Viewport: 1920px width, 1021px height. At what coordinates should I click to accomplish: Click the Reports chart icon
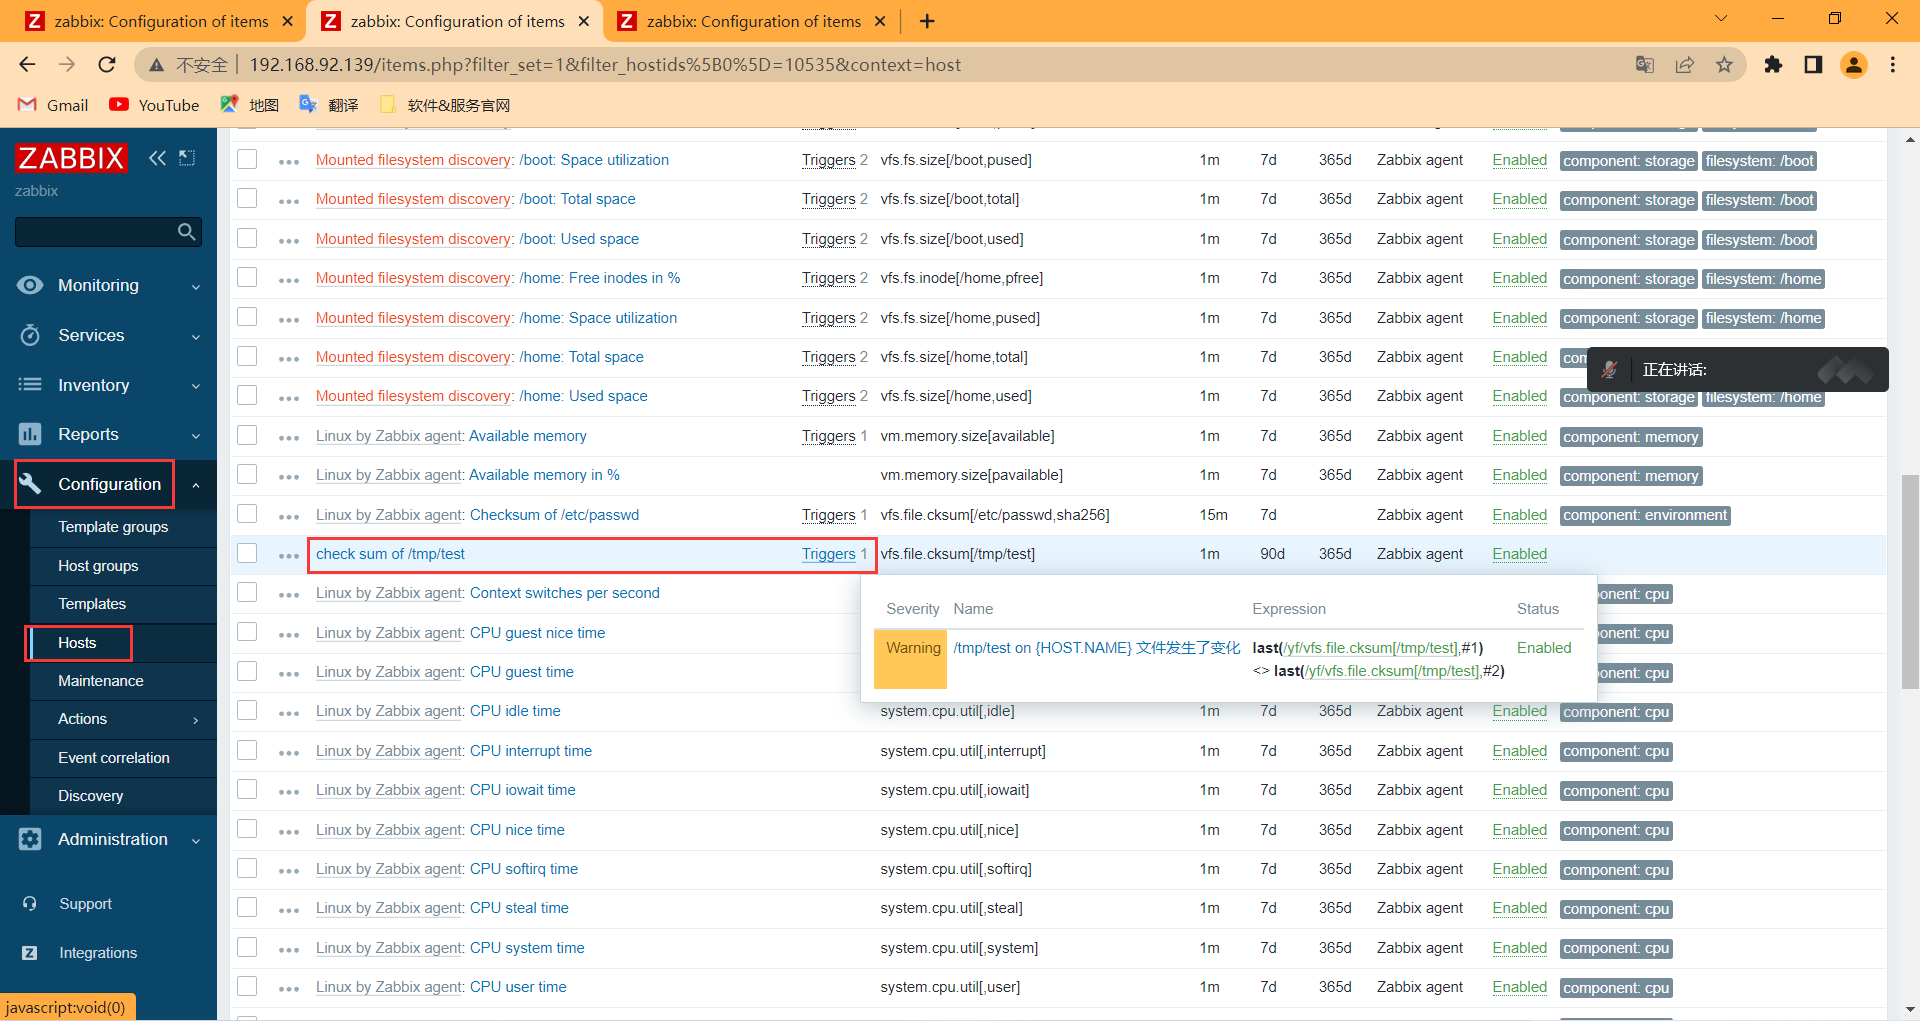pyautogui.click(x=30, y=434)
